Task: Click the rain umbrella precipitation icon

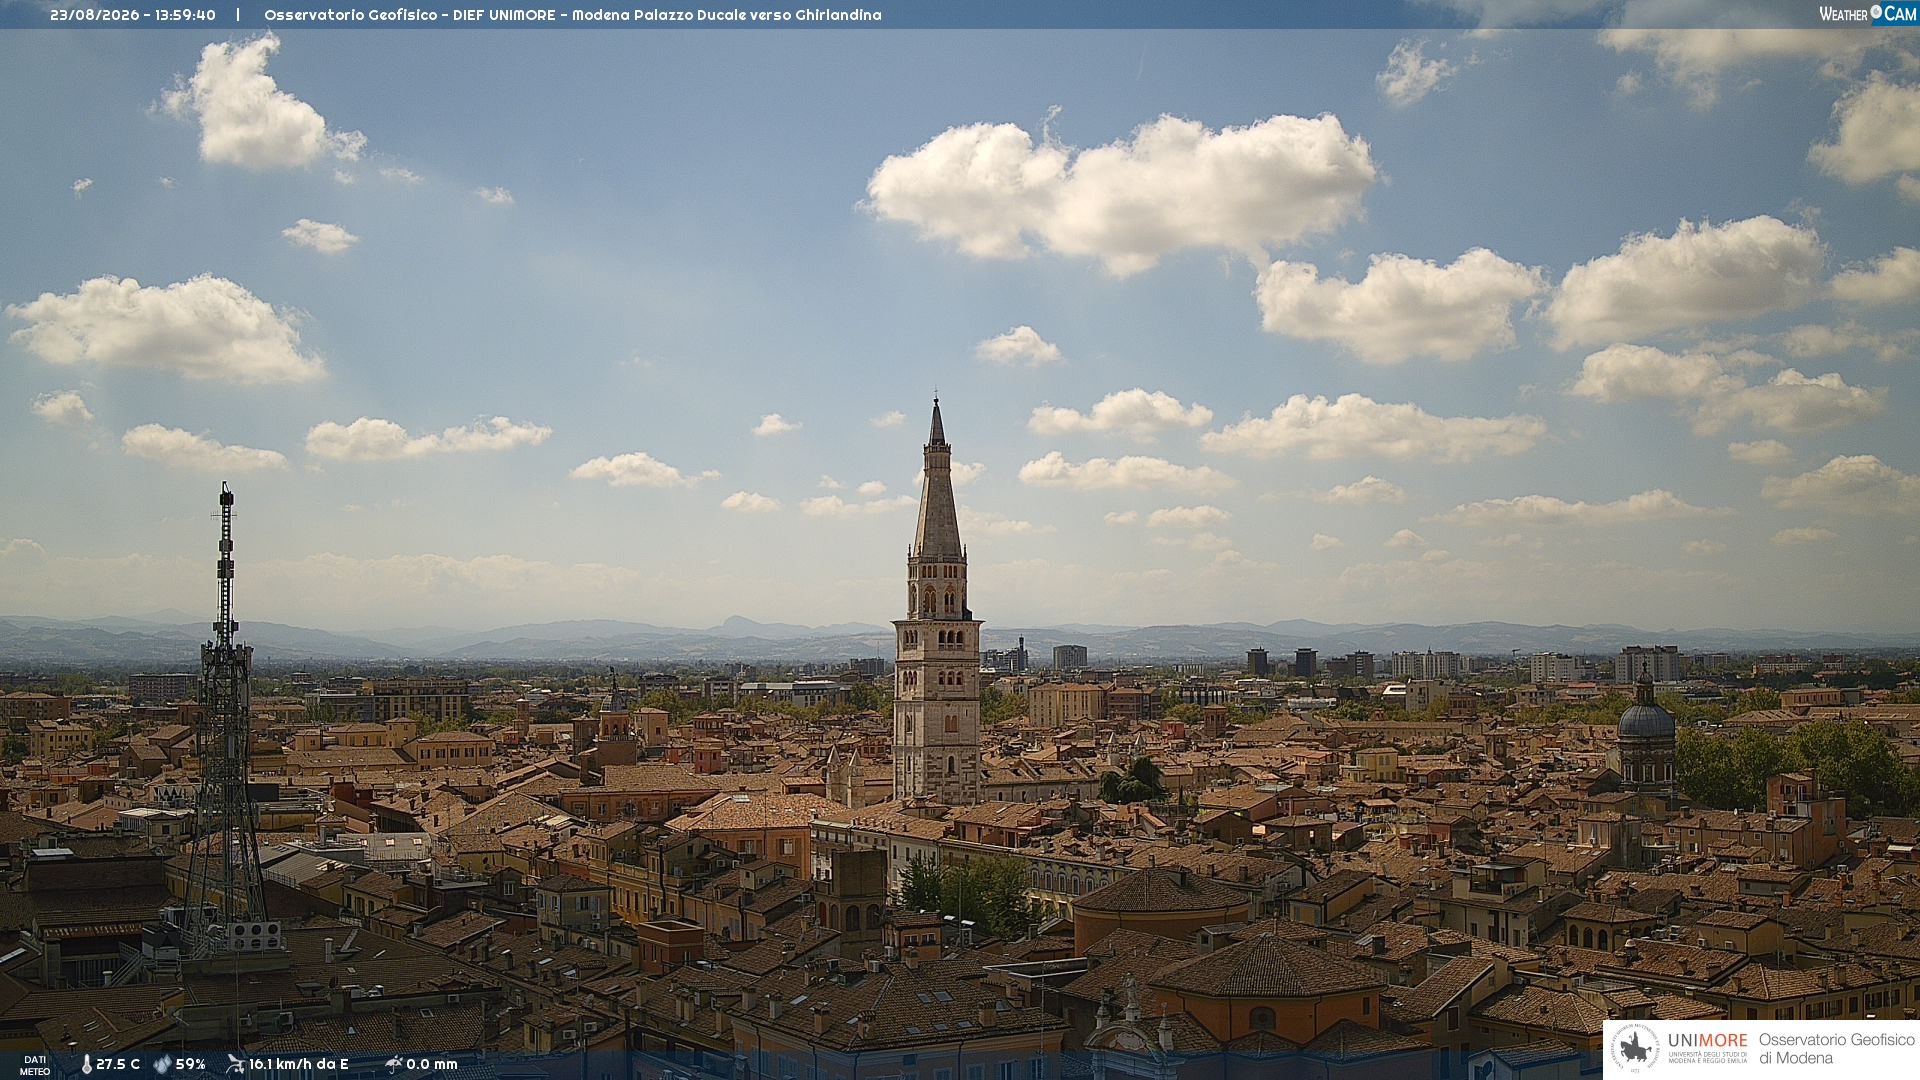Action: (394, 1064)
